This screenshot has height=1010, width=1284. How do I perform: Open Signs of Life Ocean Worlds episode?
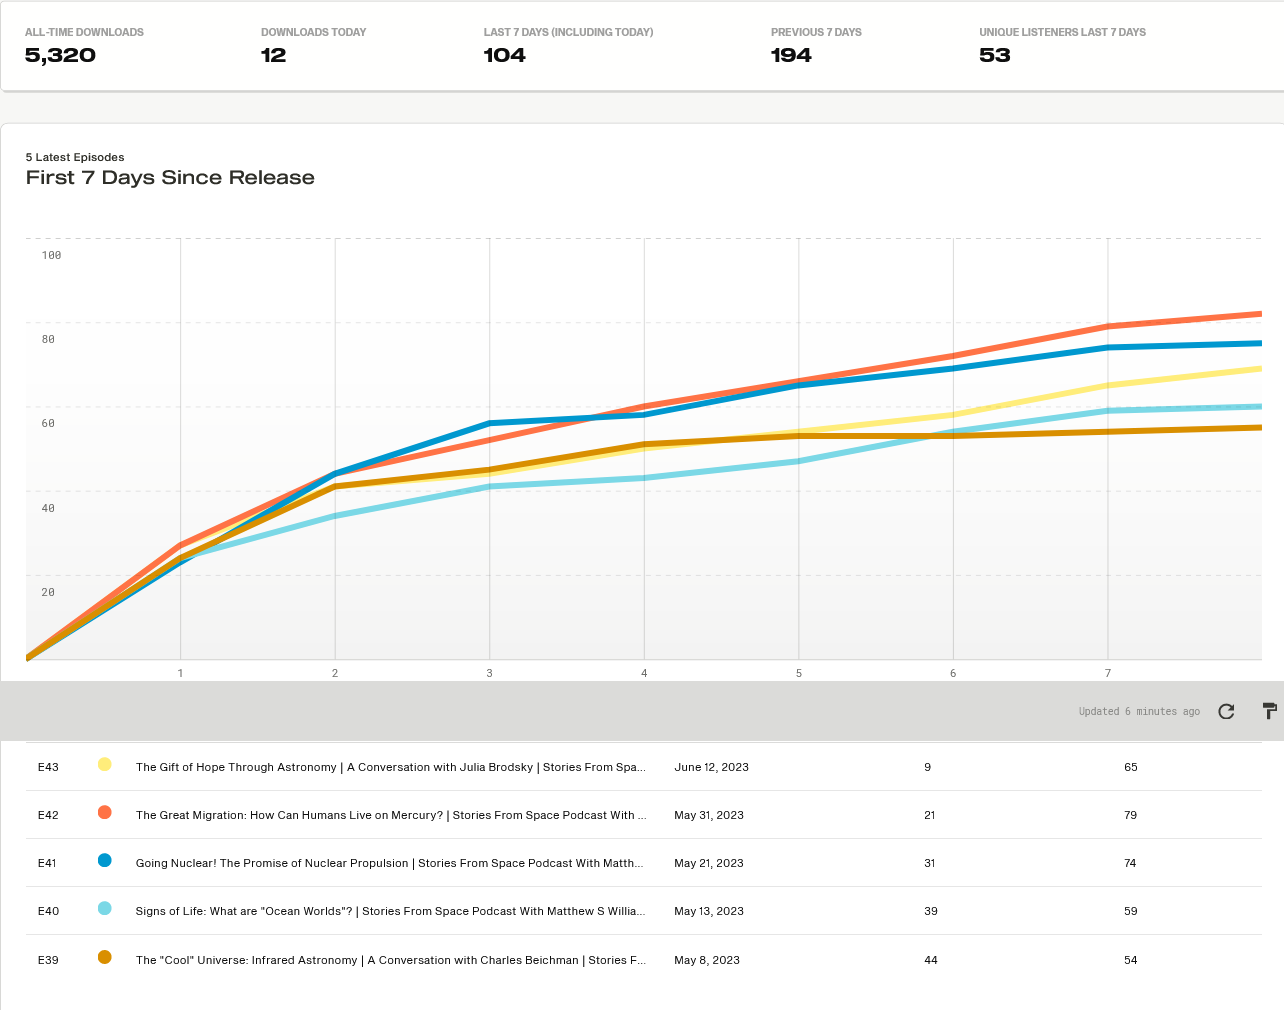tap(390, 911)
